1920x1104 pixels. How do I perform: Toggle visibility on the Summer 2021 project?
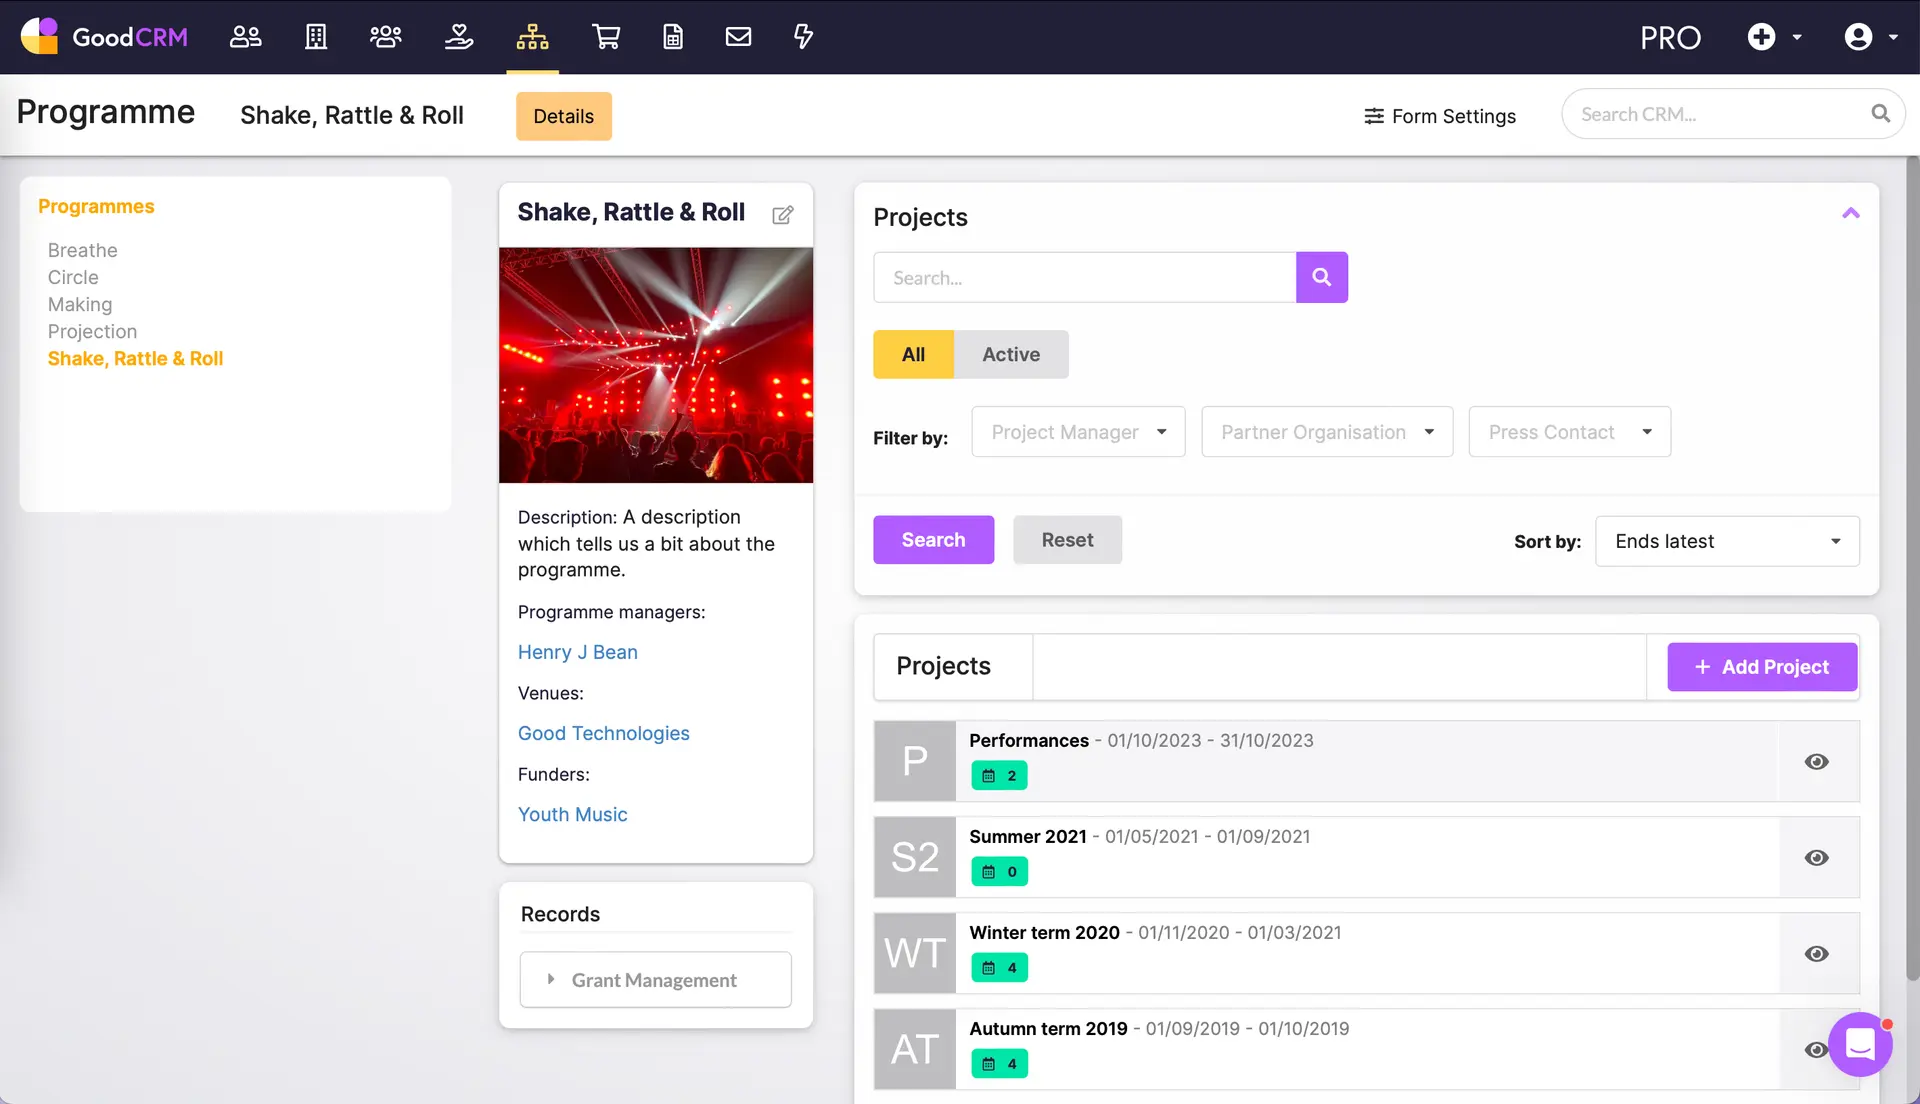(1817, 857)
